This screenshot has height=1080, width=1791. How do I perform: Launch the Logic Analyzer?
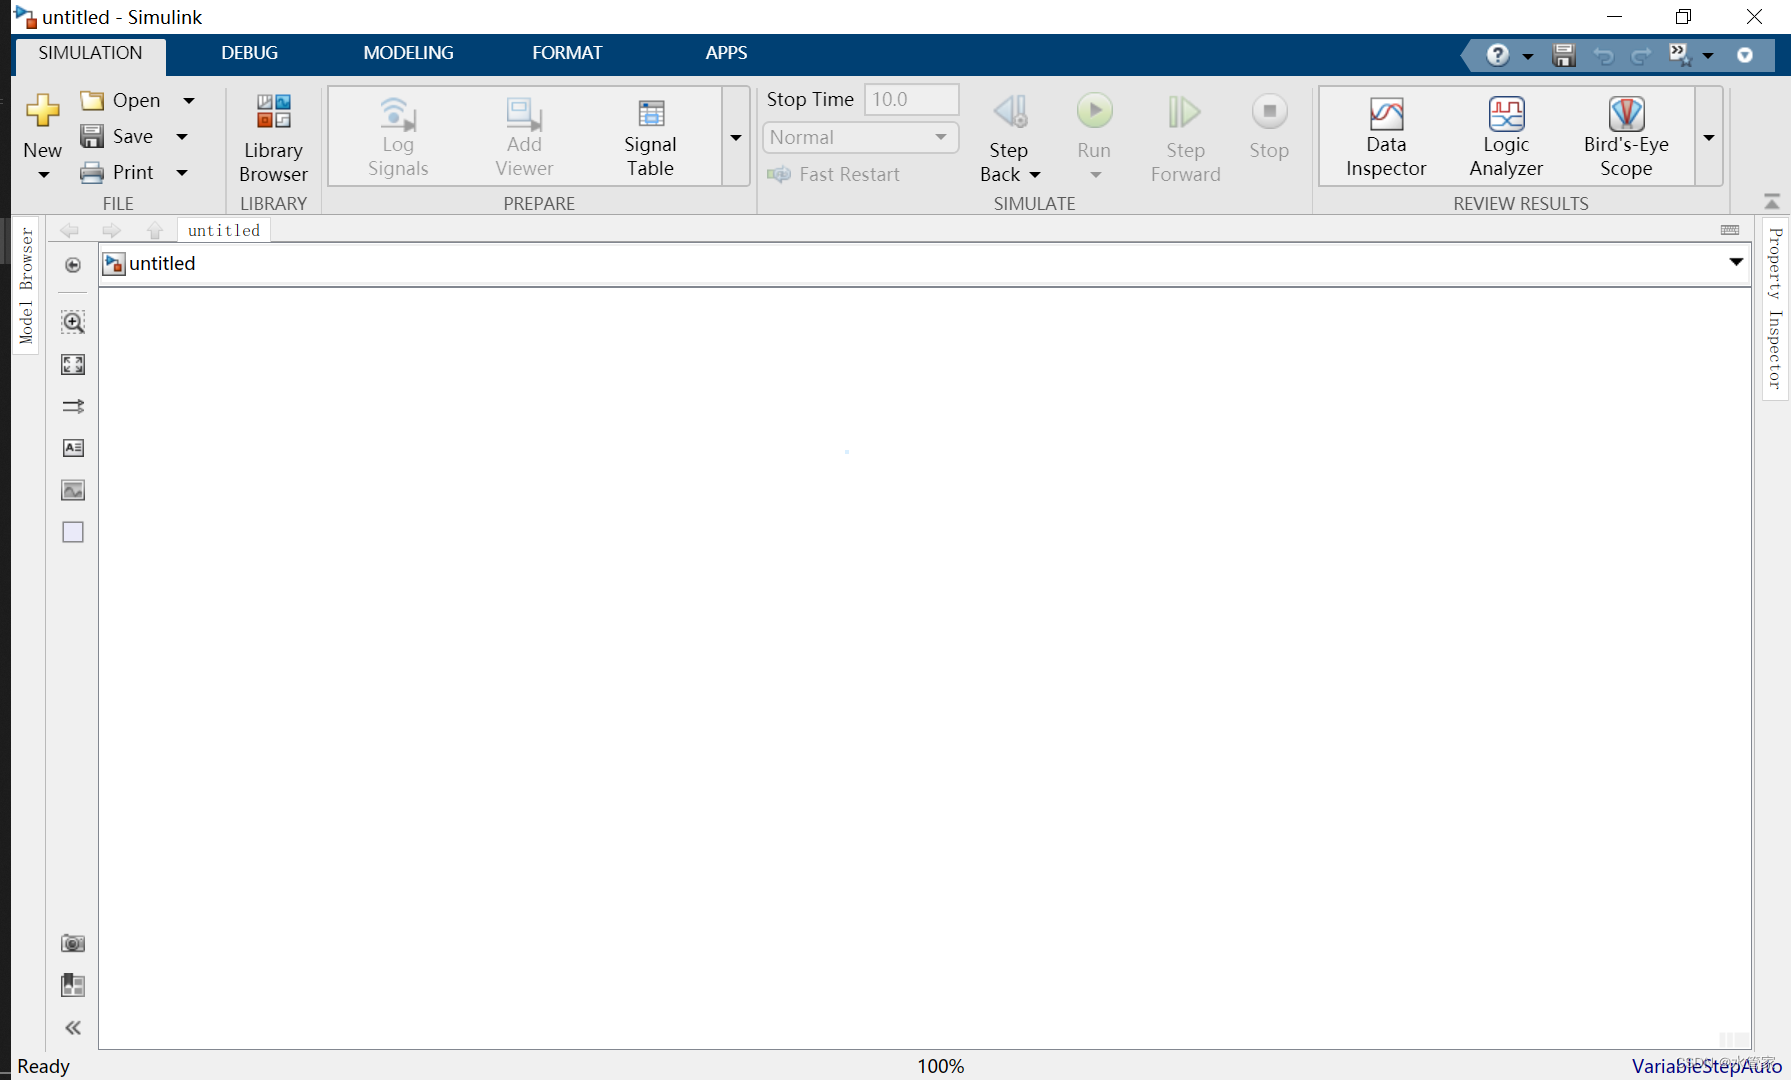[1506, 137]
